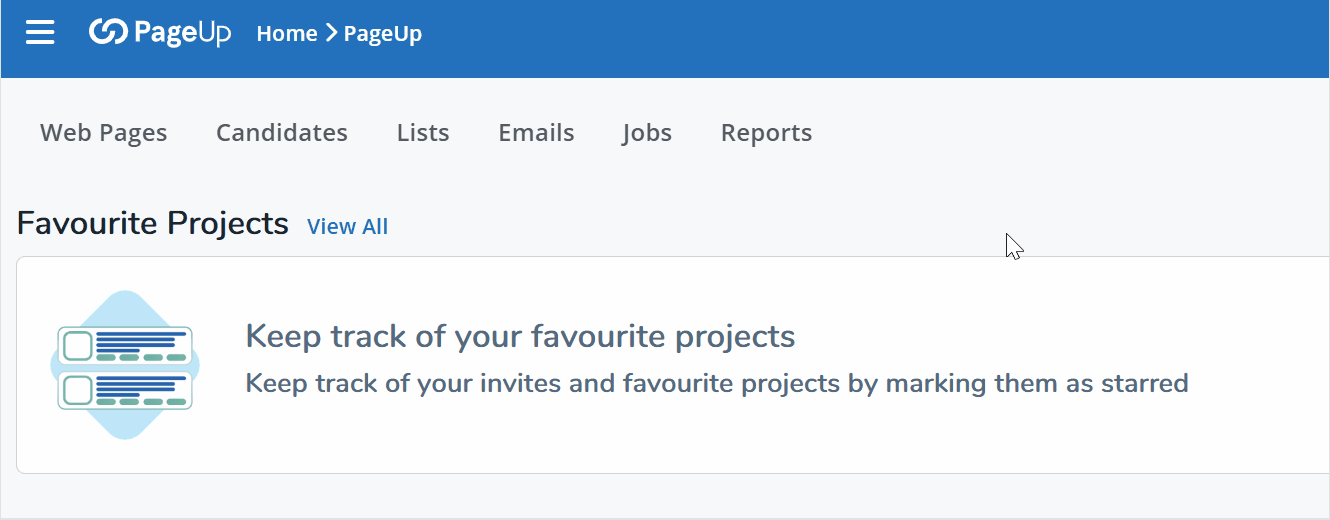Click the text about marking projects as starred
1330x520 pixels.
click(716, 383)
